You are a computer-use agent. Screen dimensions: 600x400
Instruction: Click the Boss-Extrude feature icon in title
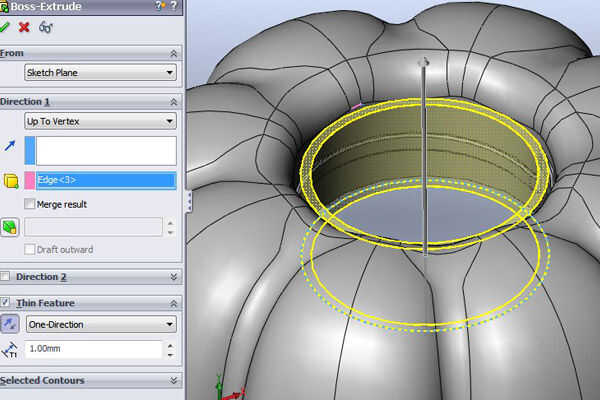pyautogui.click(x=4, y=7)
